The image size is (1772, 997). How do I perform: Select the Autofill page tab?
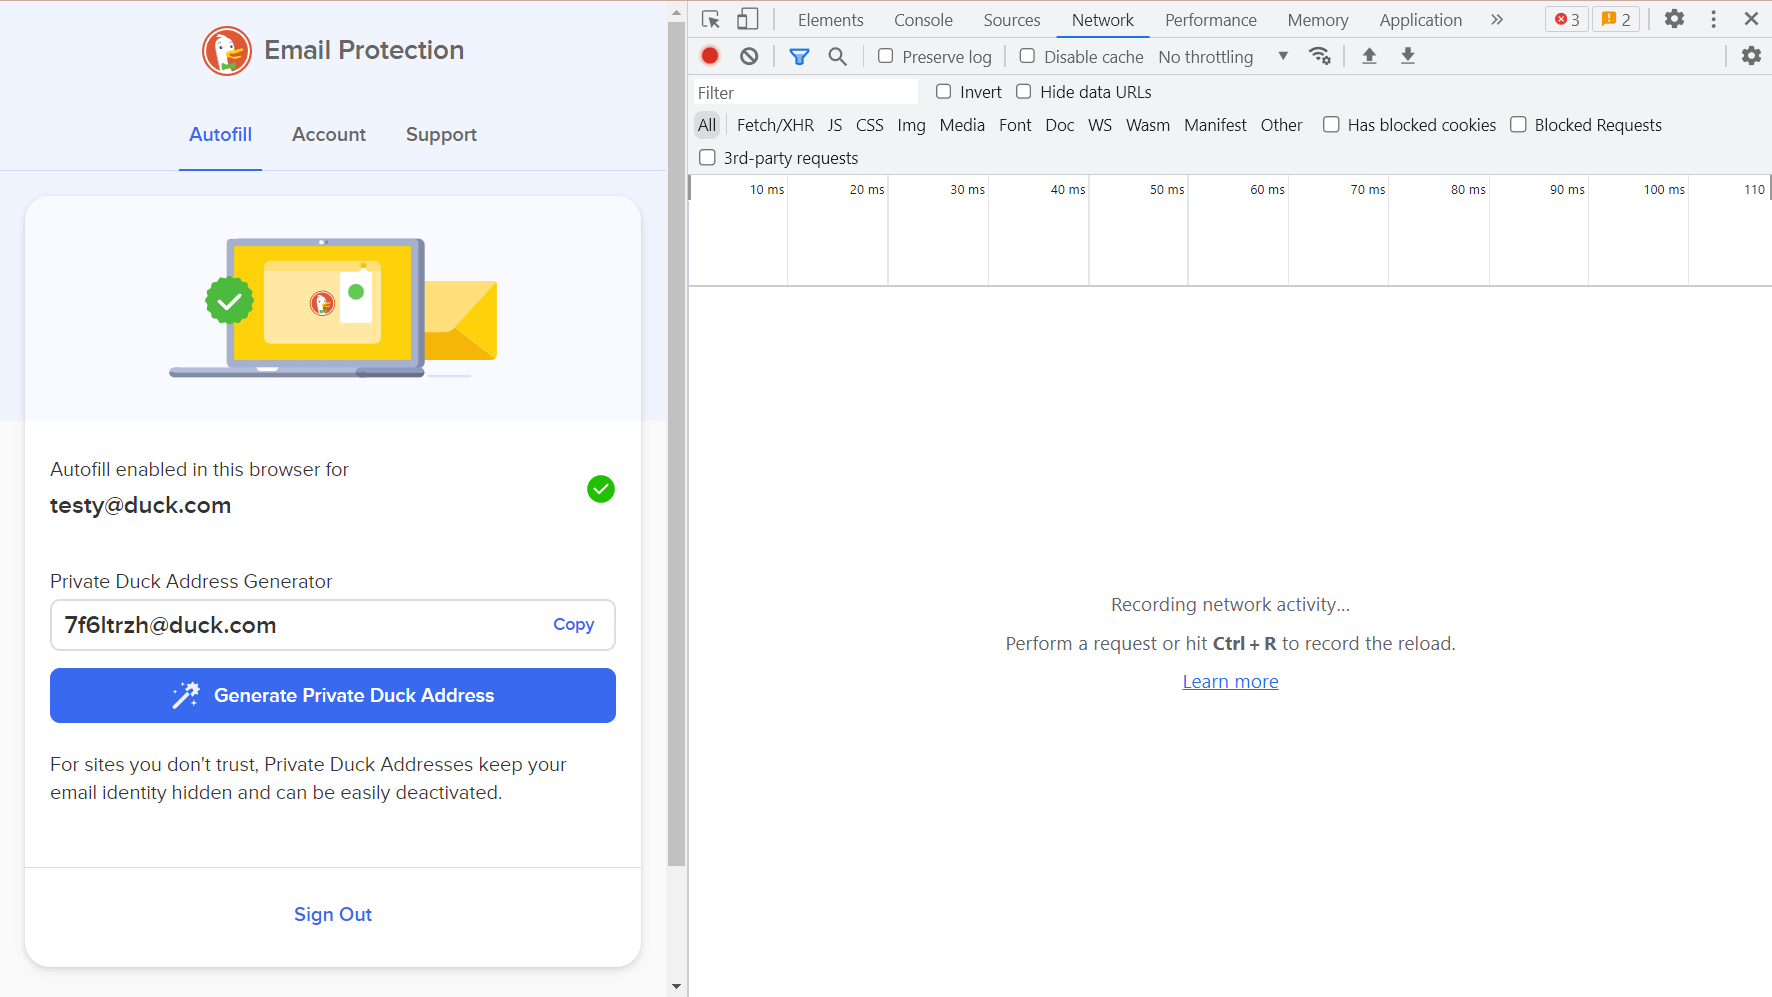pos(220,134)
